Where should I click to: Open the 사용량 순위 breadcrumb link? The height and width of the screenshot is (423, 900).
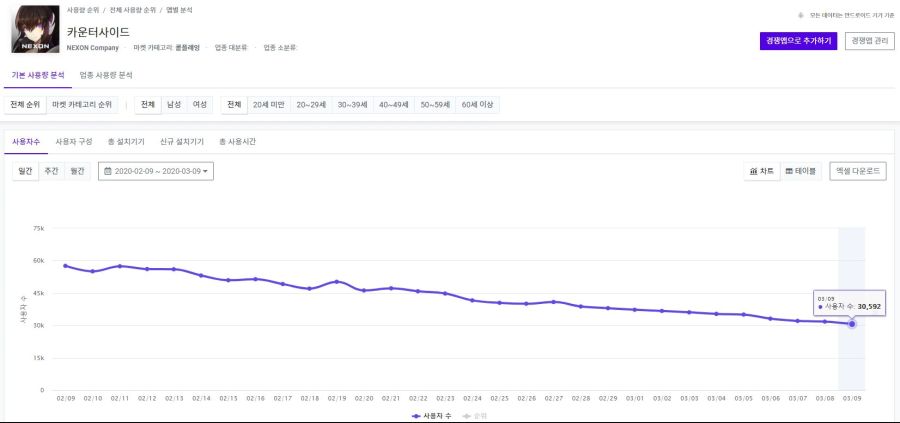click(x=83, y=10)
